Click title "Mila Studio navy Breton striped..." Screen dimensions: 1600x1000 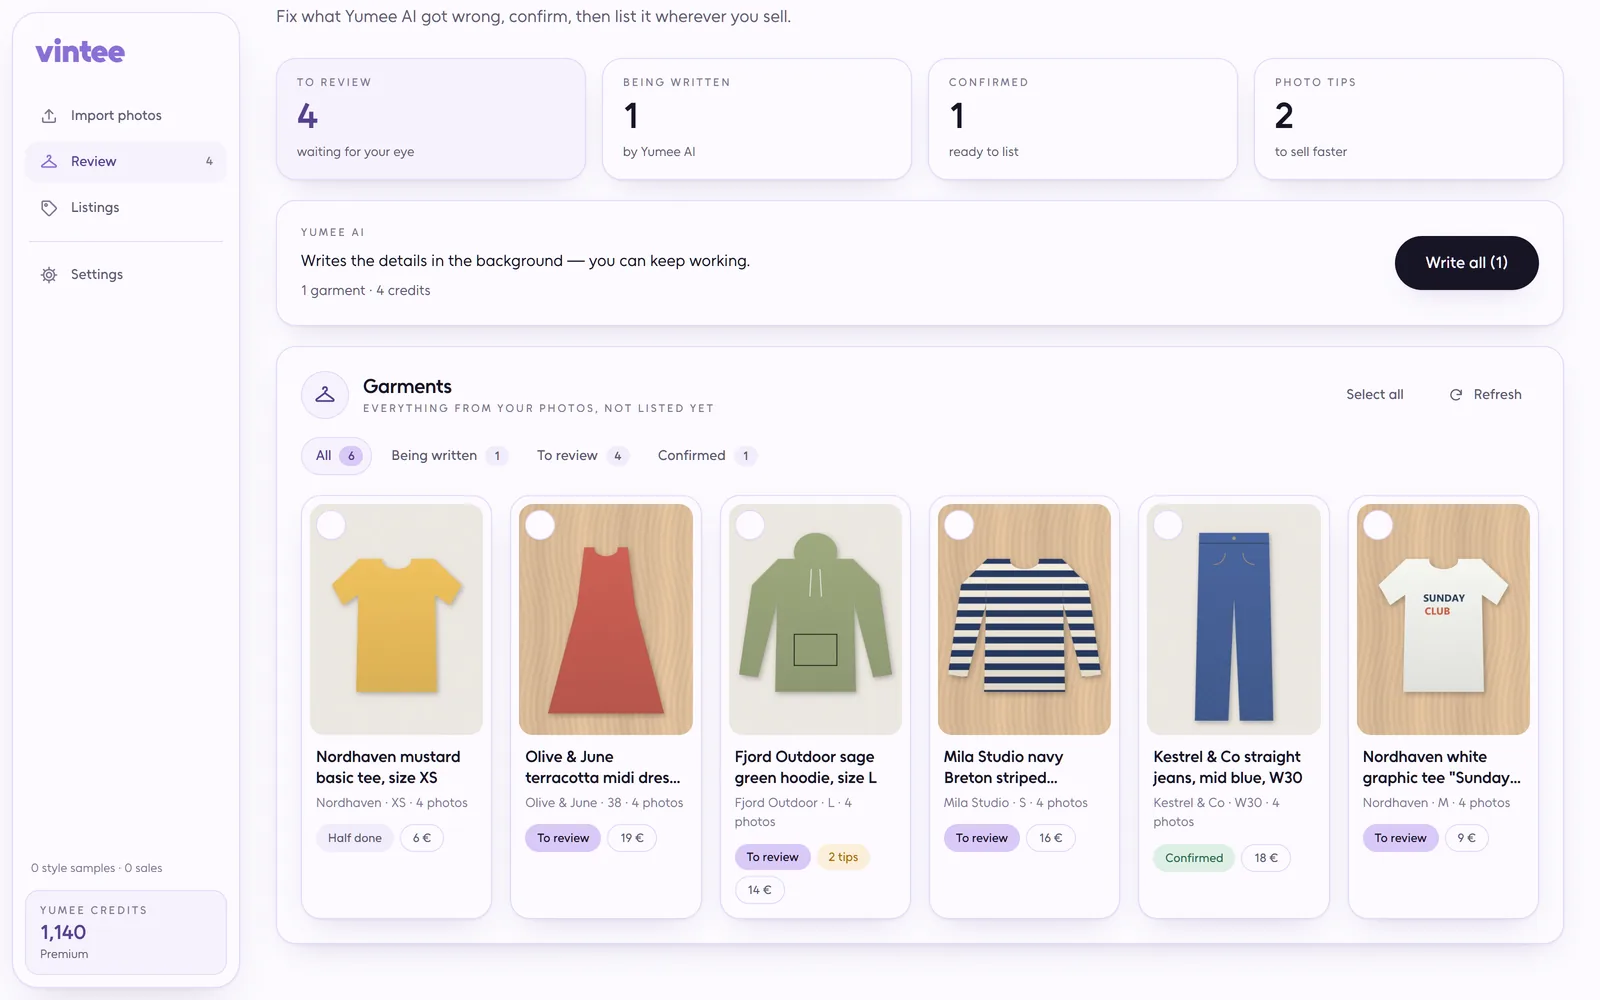[x=1003, y=767]
